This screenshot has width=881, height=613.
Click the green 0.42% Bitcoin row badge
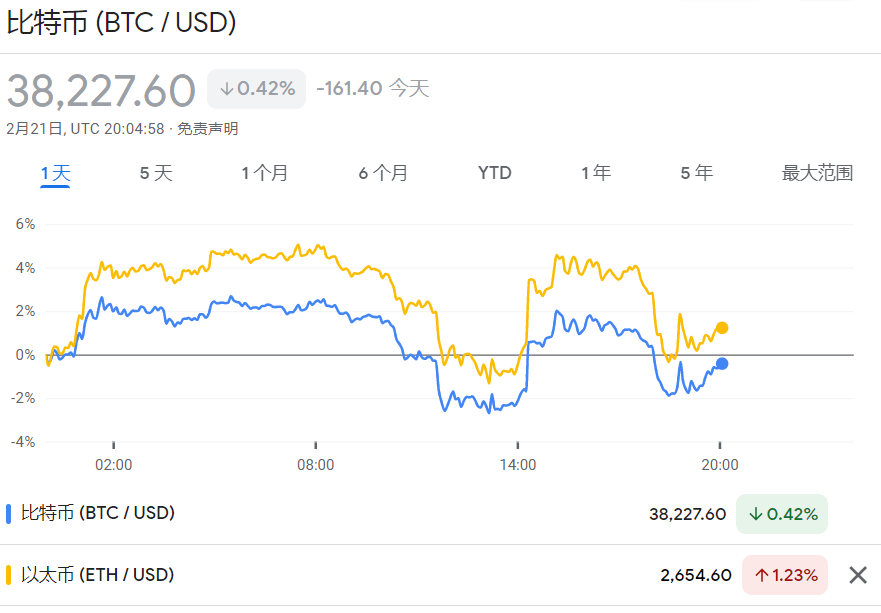[x=782, y=514]
